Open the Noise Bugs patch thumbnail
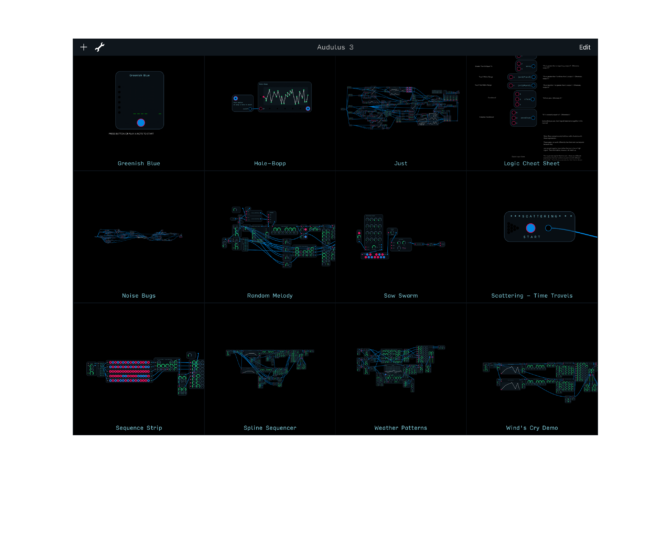The height and width of the screenshot is (554, 666). pos(138,235)
